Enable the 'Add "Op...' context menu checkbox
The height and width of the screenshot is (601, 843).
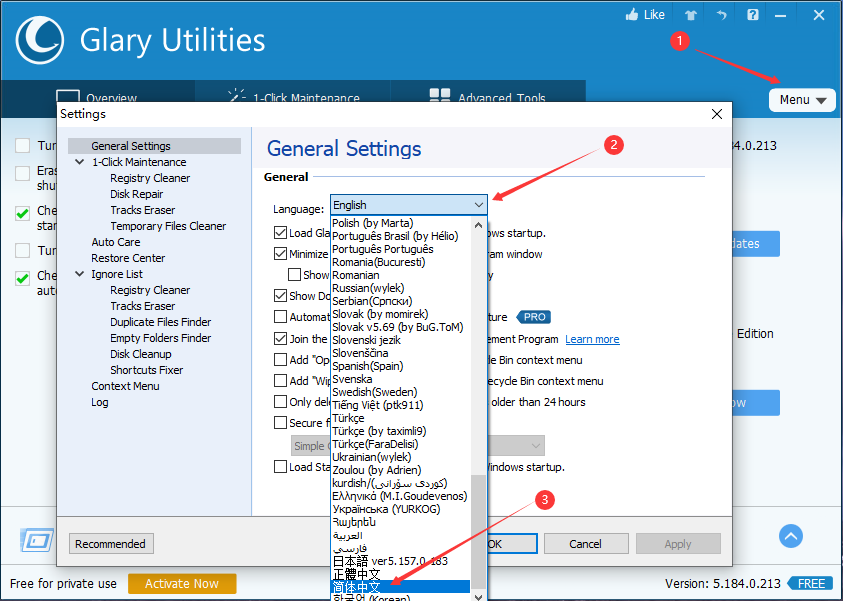280,360
